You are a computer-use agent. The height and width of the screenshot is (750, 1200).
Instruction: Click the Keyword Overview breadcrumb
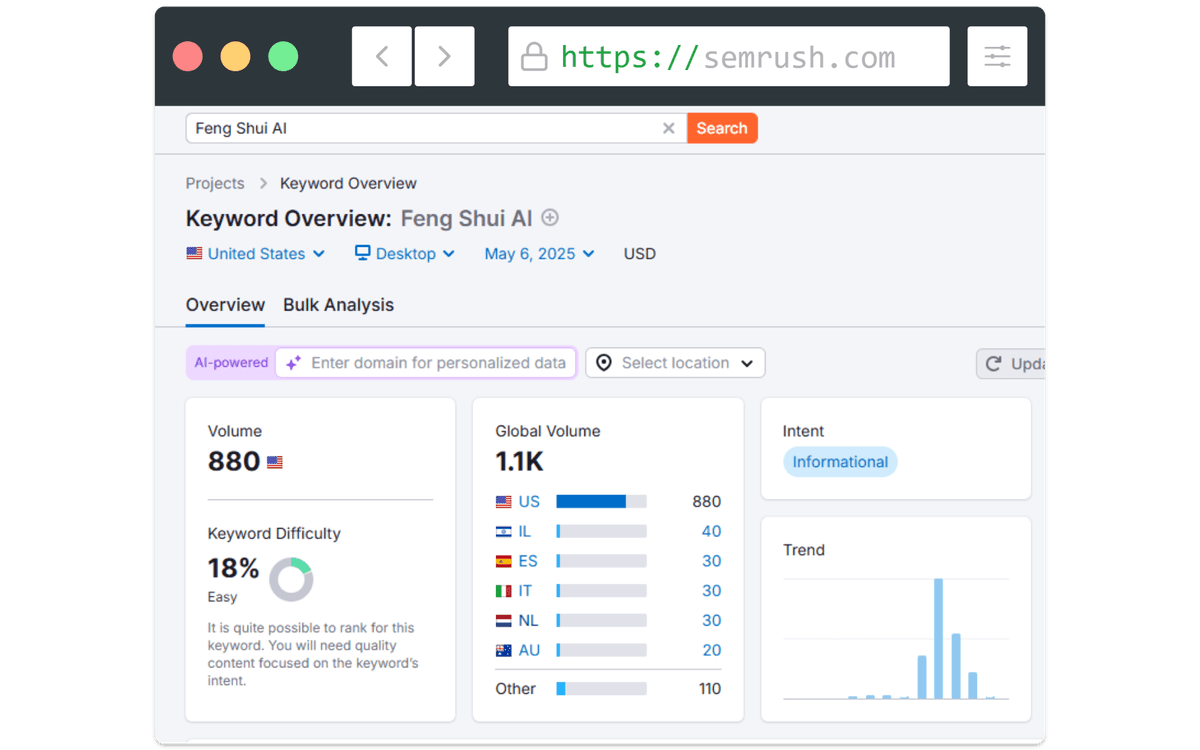point(348,183)
